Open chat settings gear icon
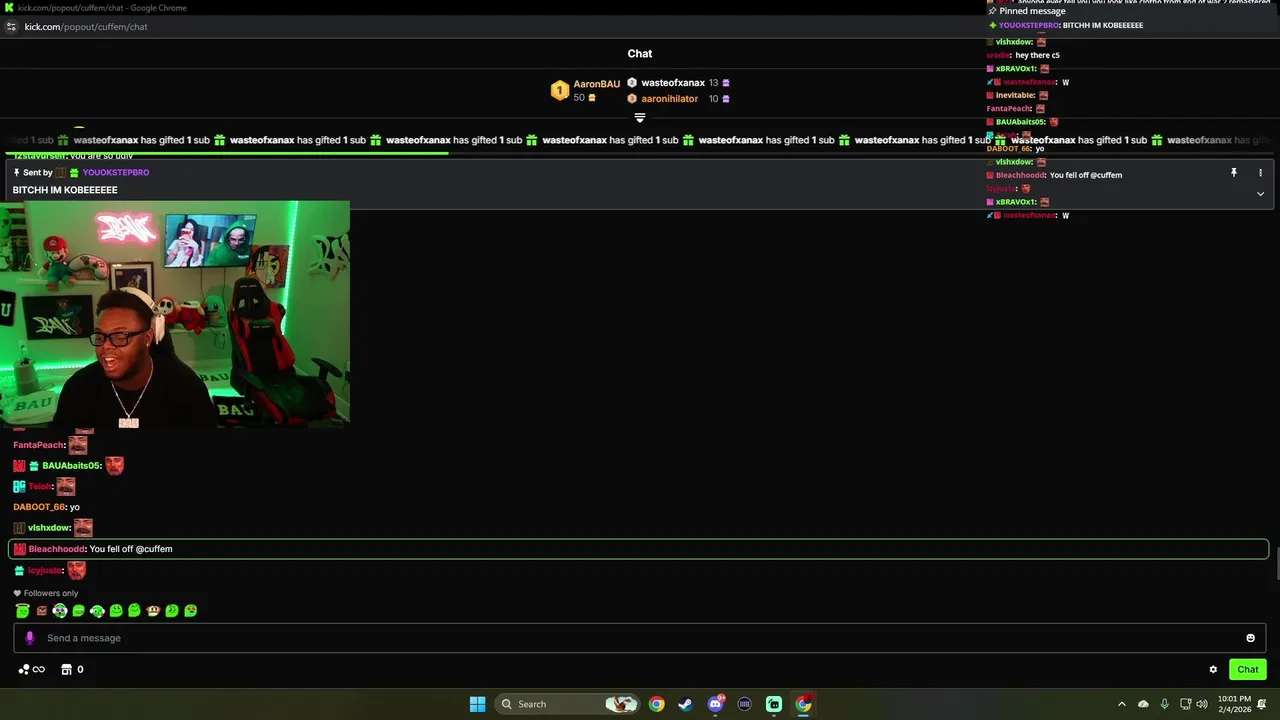This screenshot has height=720, width=1280. pyautogui.click(x=1213, y=670)
